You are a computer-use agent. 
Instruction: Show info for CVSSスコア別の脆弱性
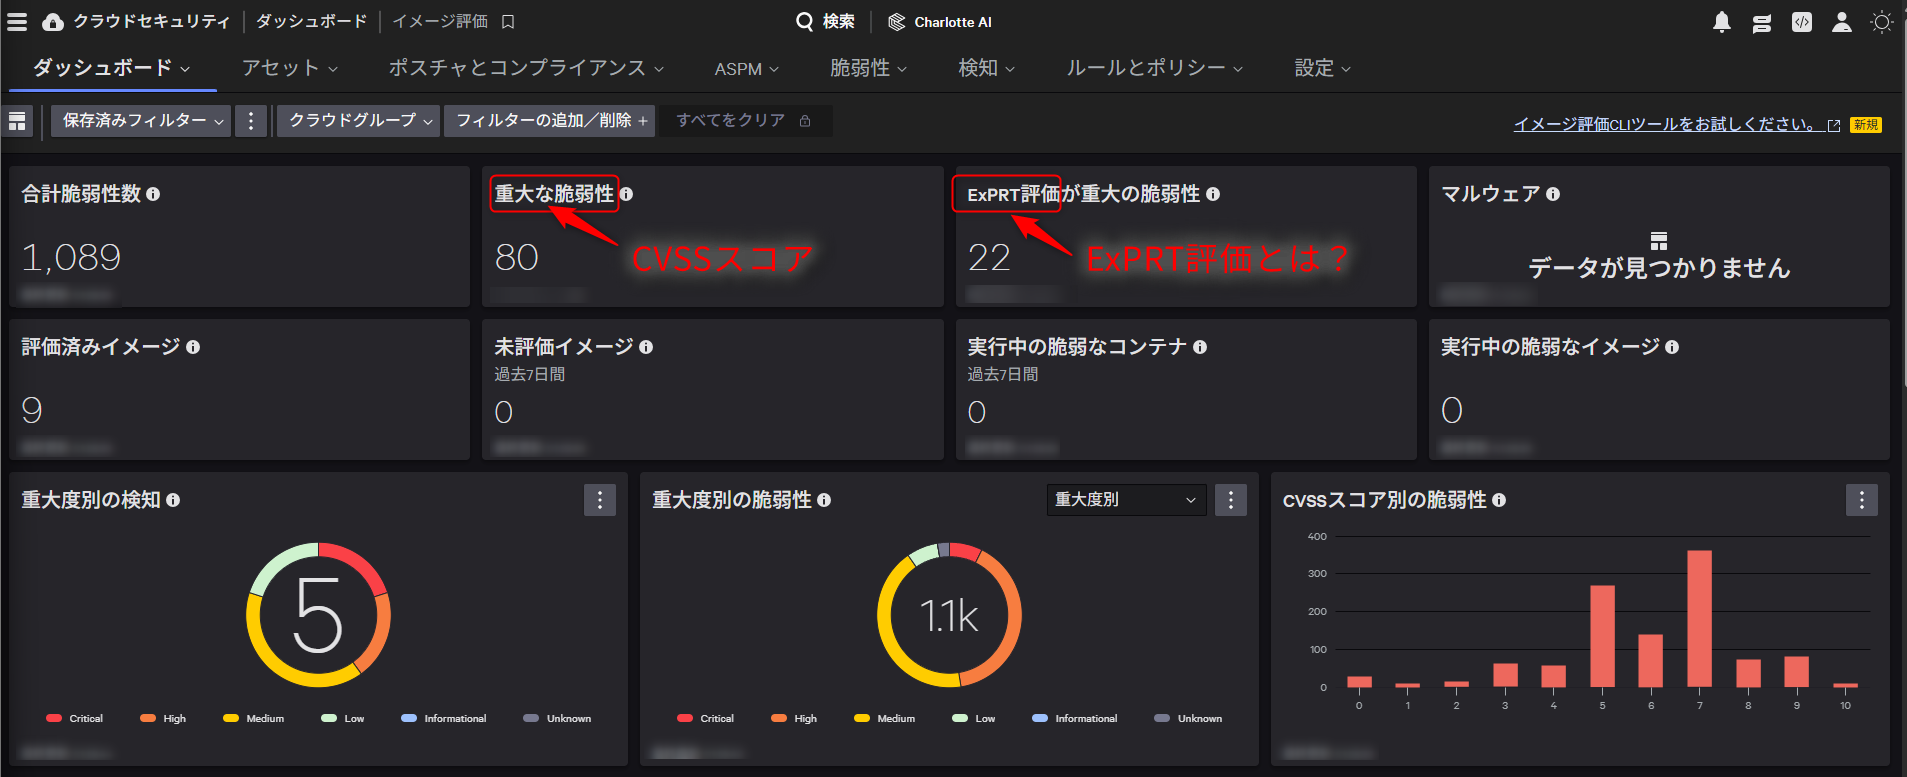pos(1499,500)
